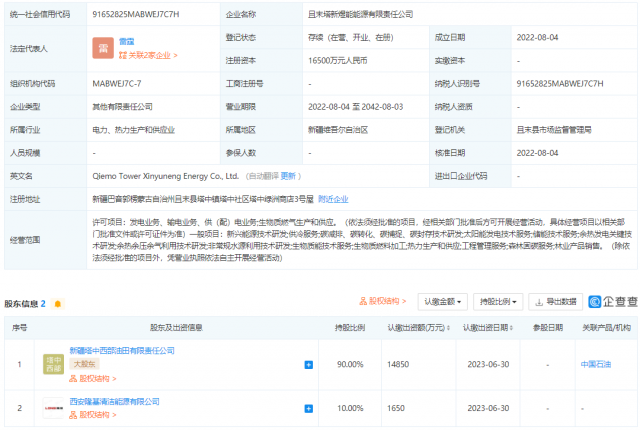Open legal representative 雷霆's profile link
The width and height of the screenshot is (640, 430).
pos(128,41)
